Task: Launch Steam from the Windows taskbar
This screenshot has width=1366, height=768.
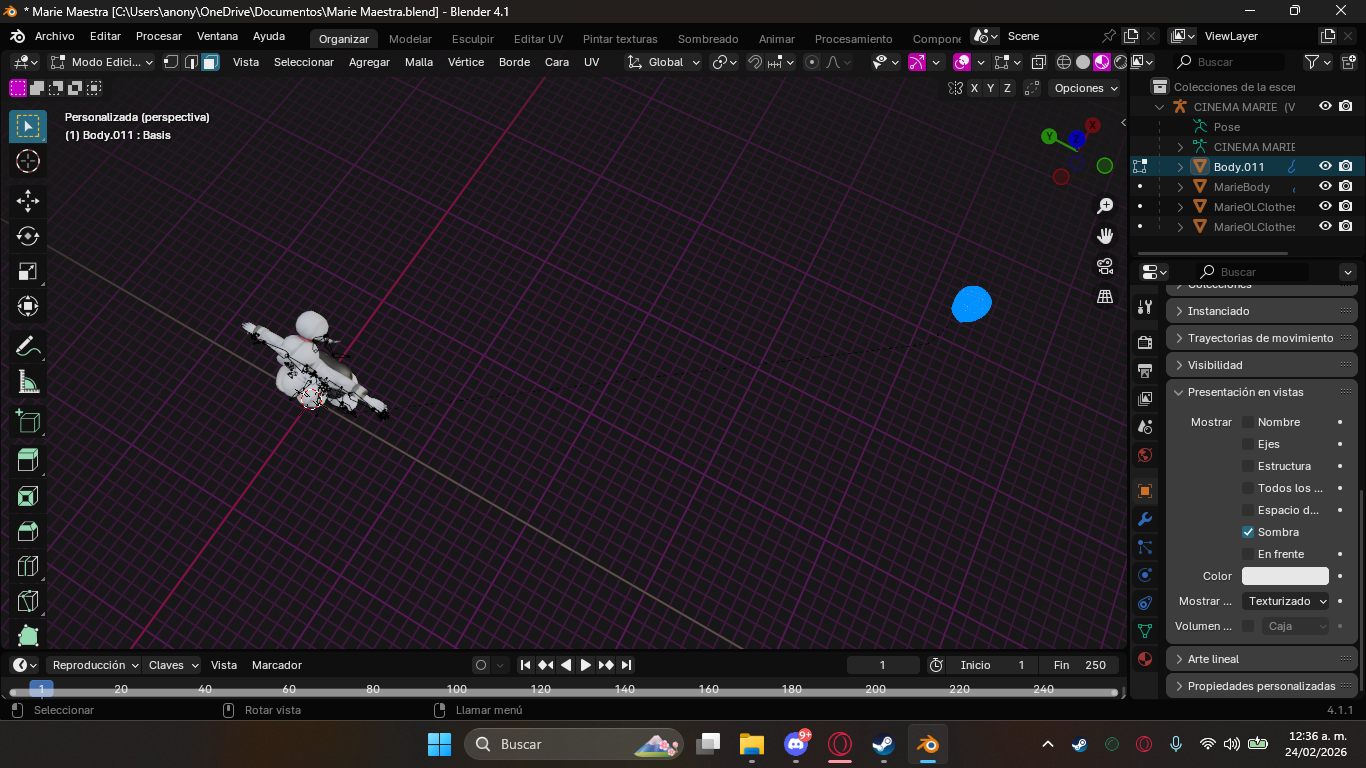Action: point(883,744)
